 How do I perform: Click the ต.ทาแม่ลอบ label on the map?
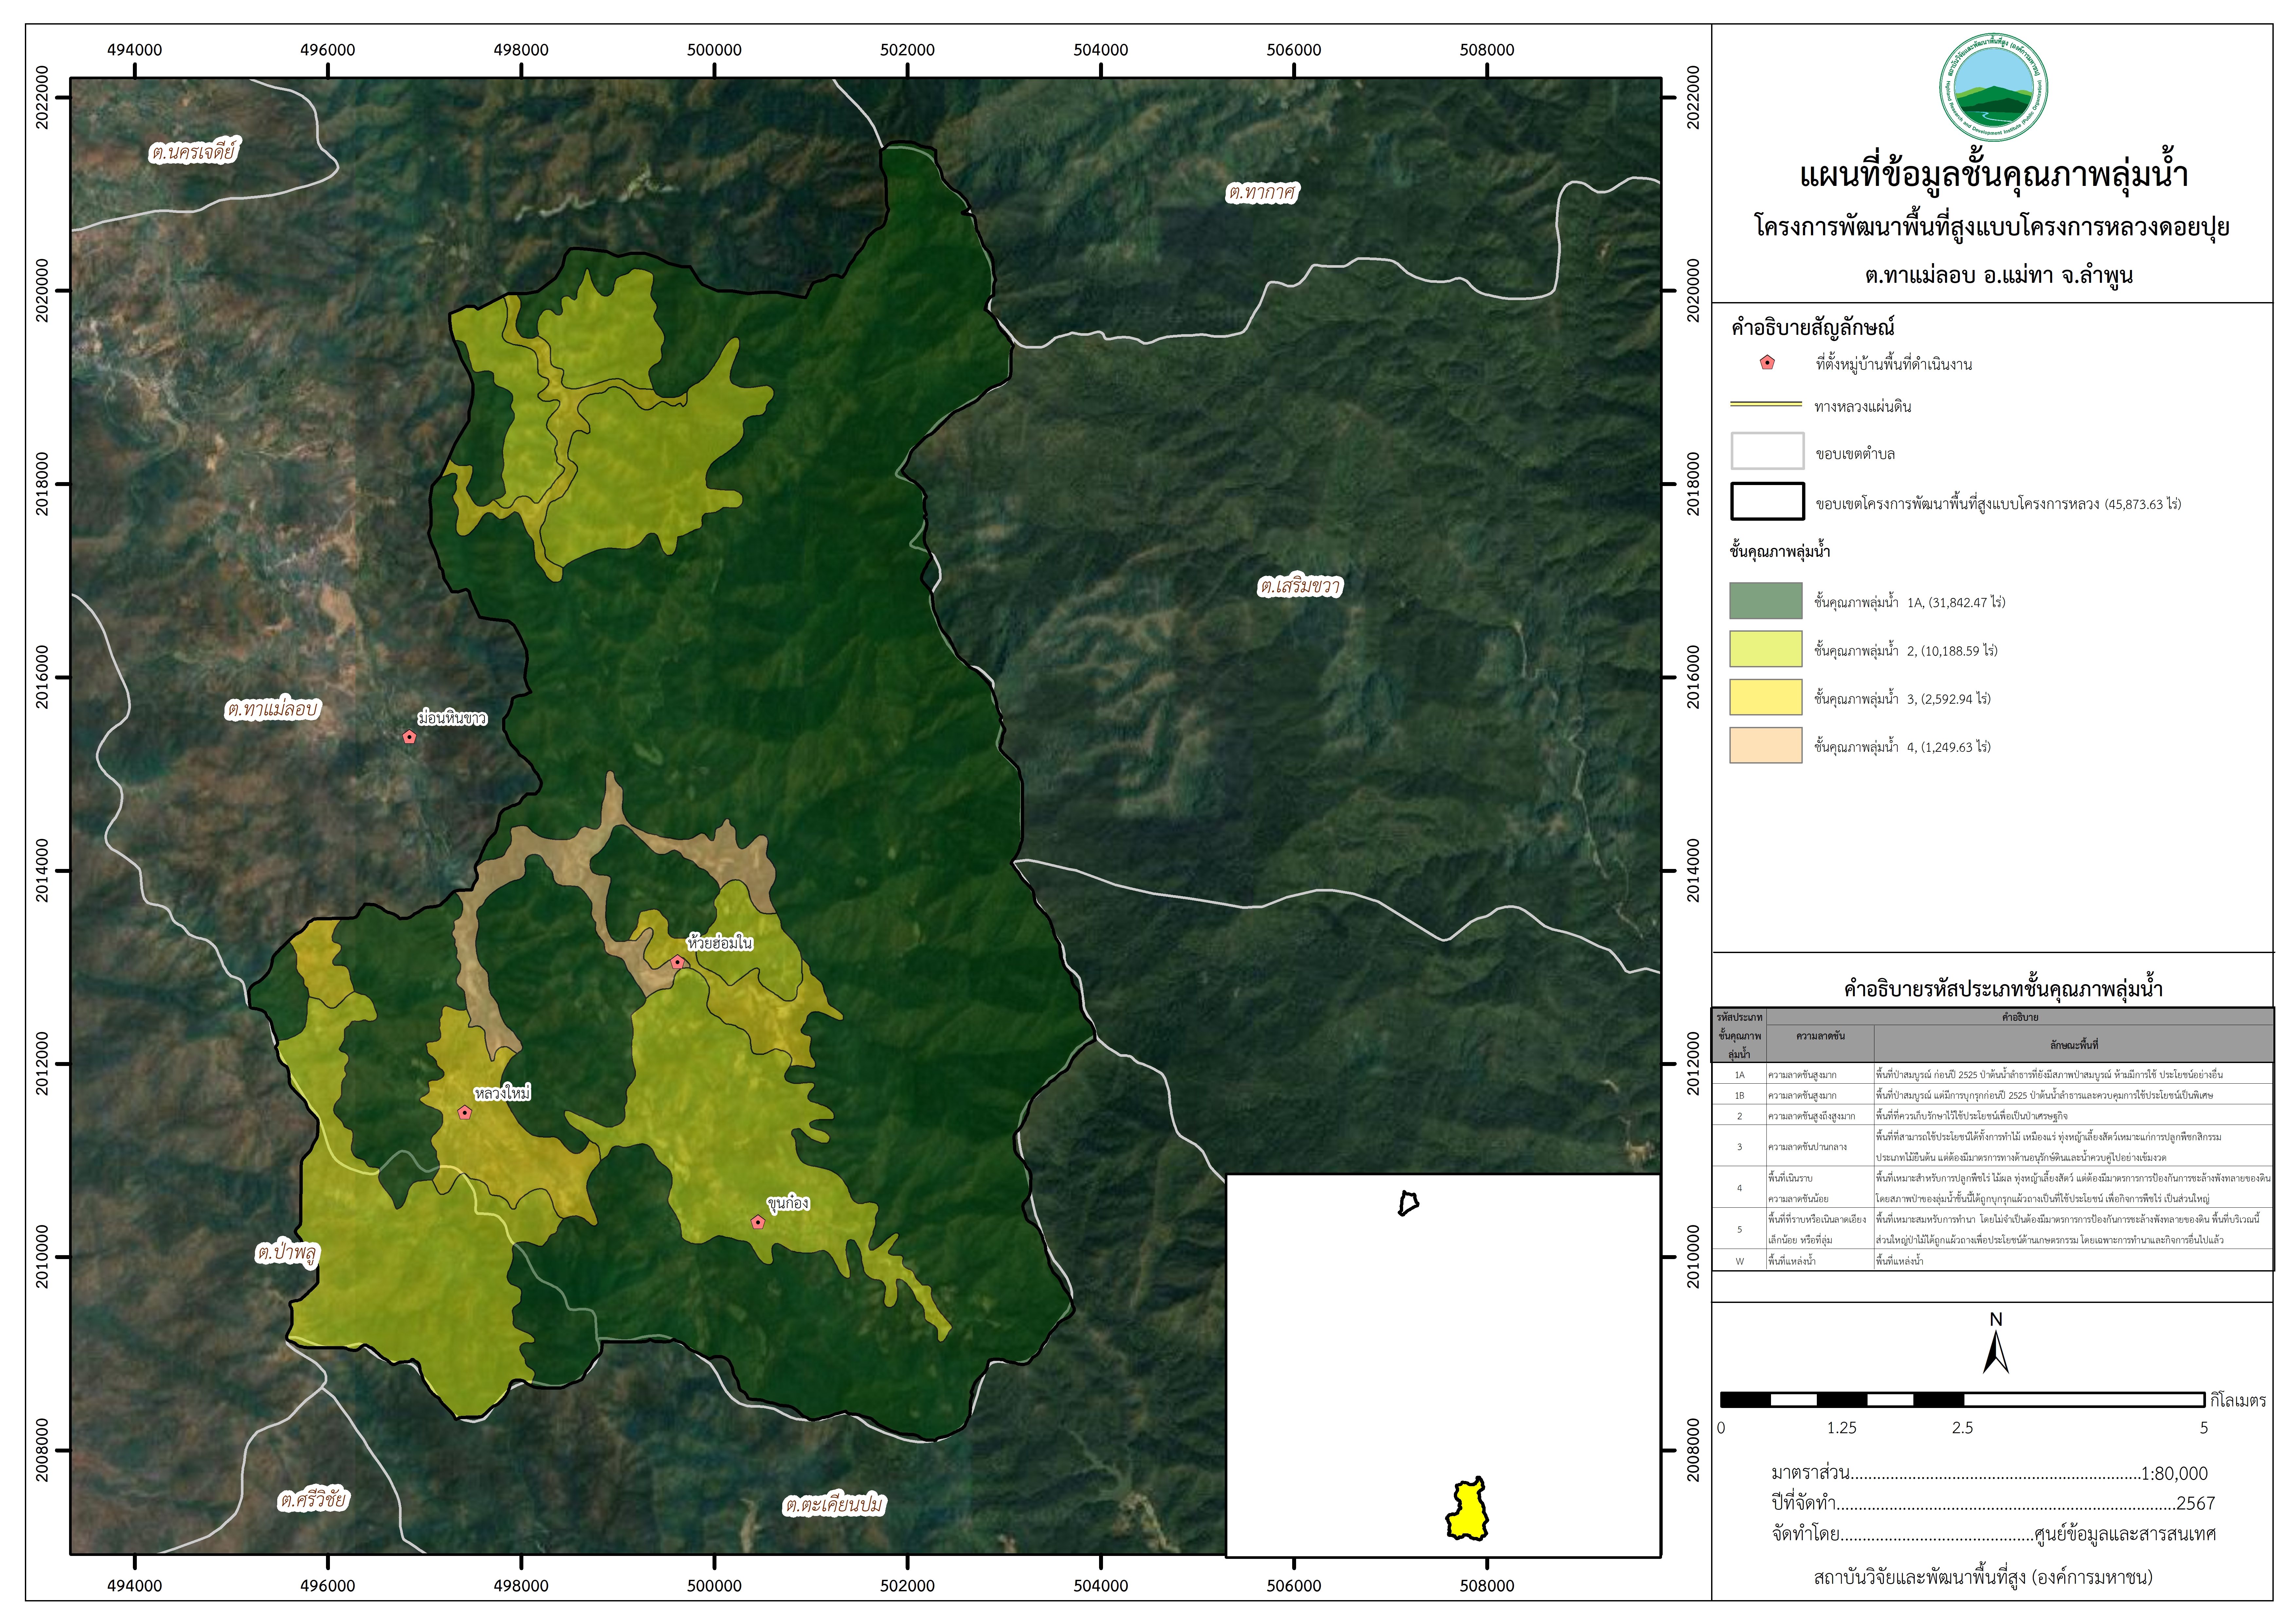point(272,709)
